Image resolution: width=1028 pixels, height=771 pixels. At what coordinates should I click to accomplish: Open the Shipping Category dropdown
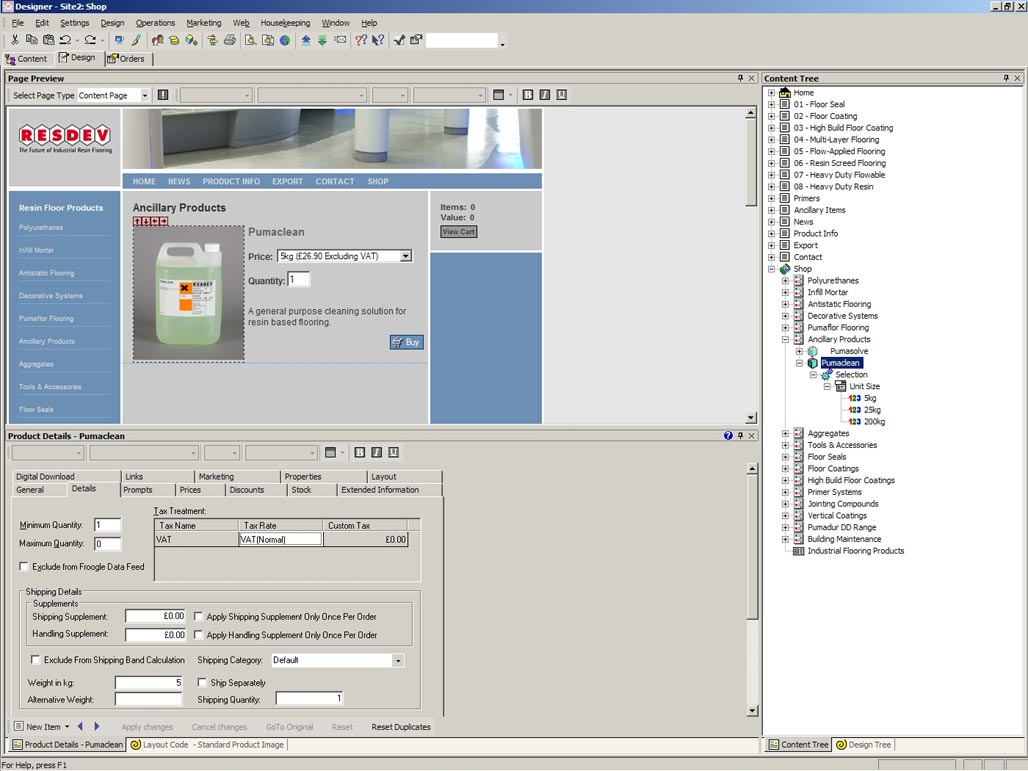pyautogui.click(x=397, y=661)
